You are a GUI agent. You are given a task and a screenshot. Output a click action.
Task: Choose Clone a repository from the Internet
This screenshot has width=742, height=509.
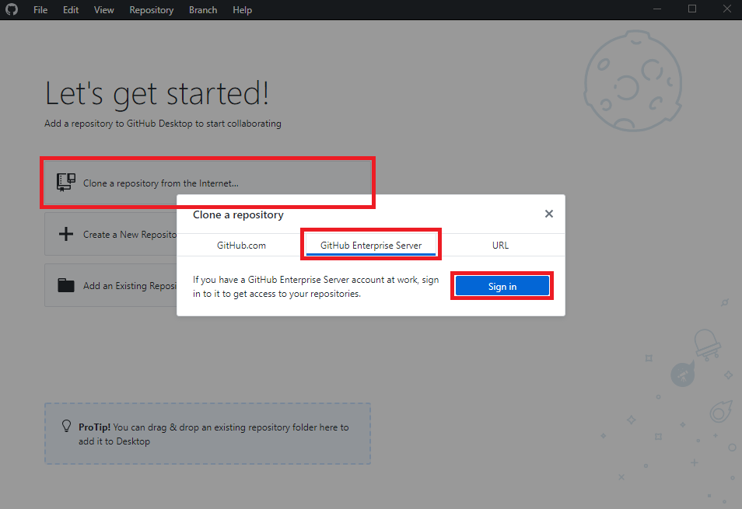pos(208,183)
